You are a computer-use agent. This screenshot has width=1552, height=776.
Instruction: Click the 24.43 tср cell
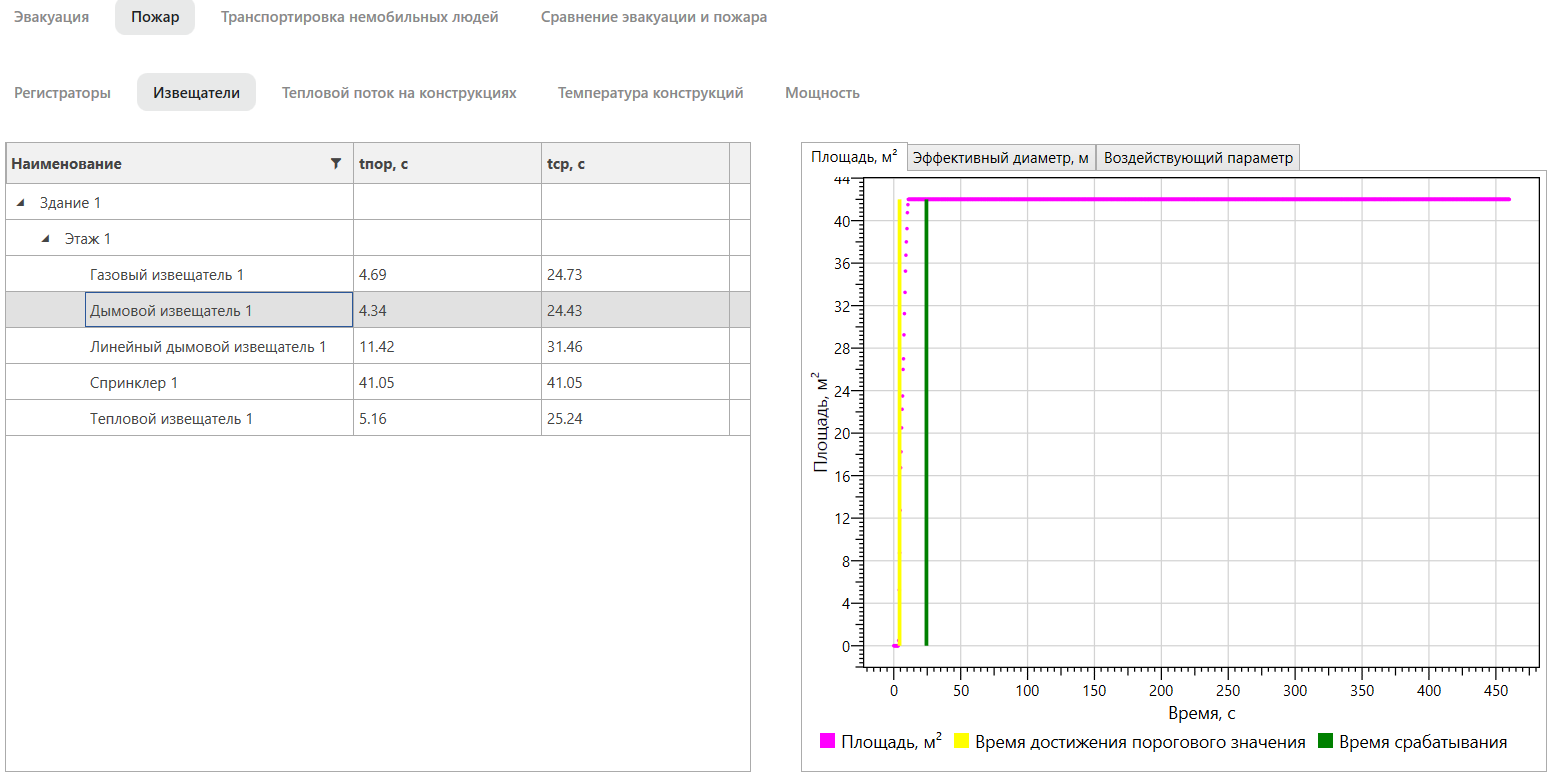tap(635, 311)
